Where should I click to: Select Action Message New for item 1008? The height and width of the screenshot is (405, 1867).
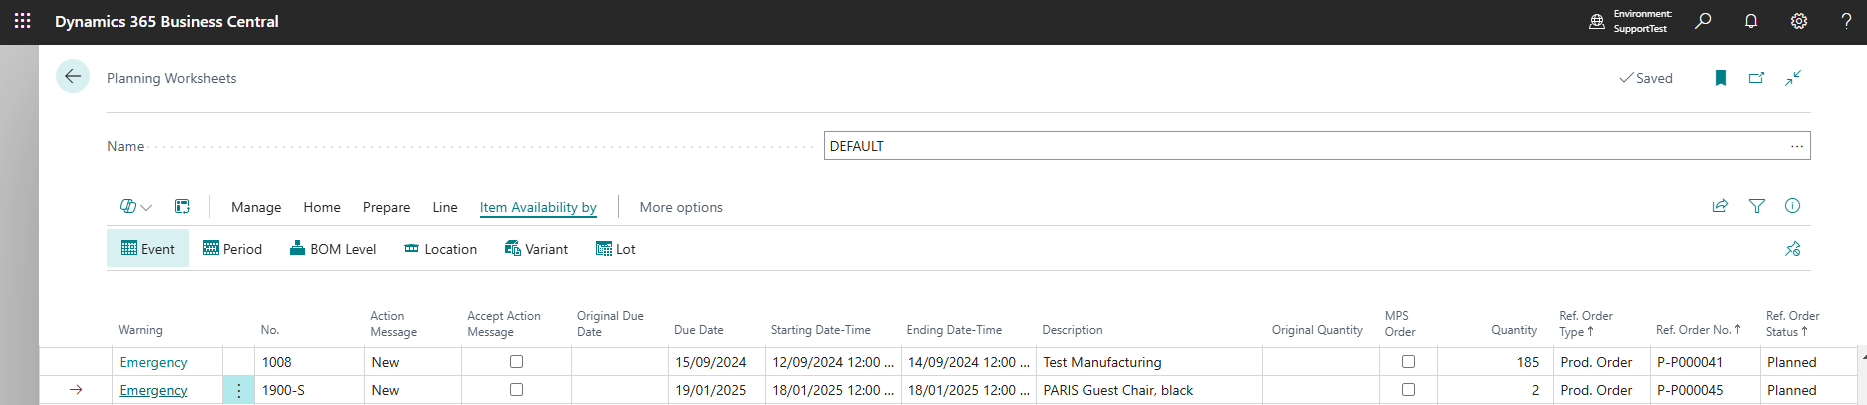point(412,362)
